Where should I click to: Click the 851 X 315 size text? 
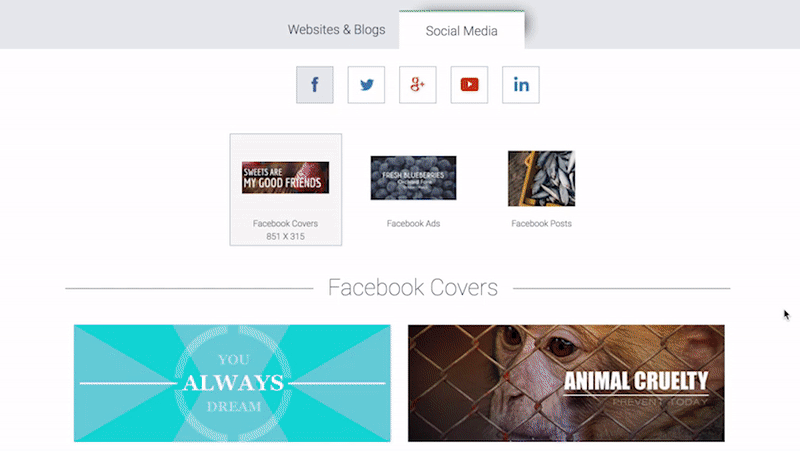[285, 236]
